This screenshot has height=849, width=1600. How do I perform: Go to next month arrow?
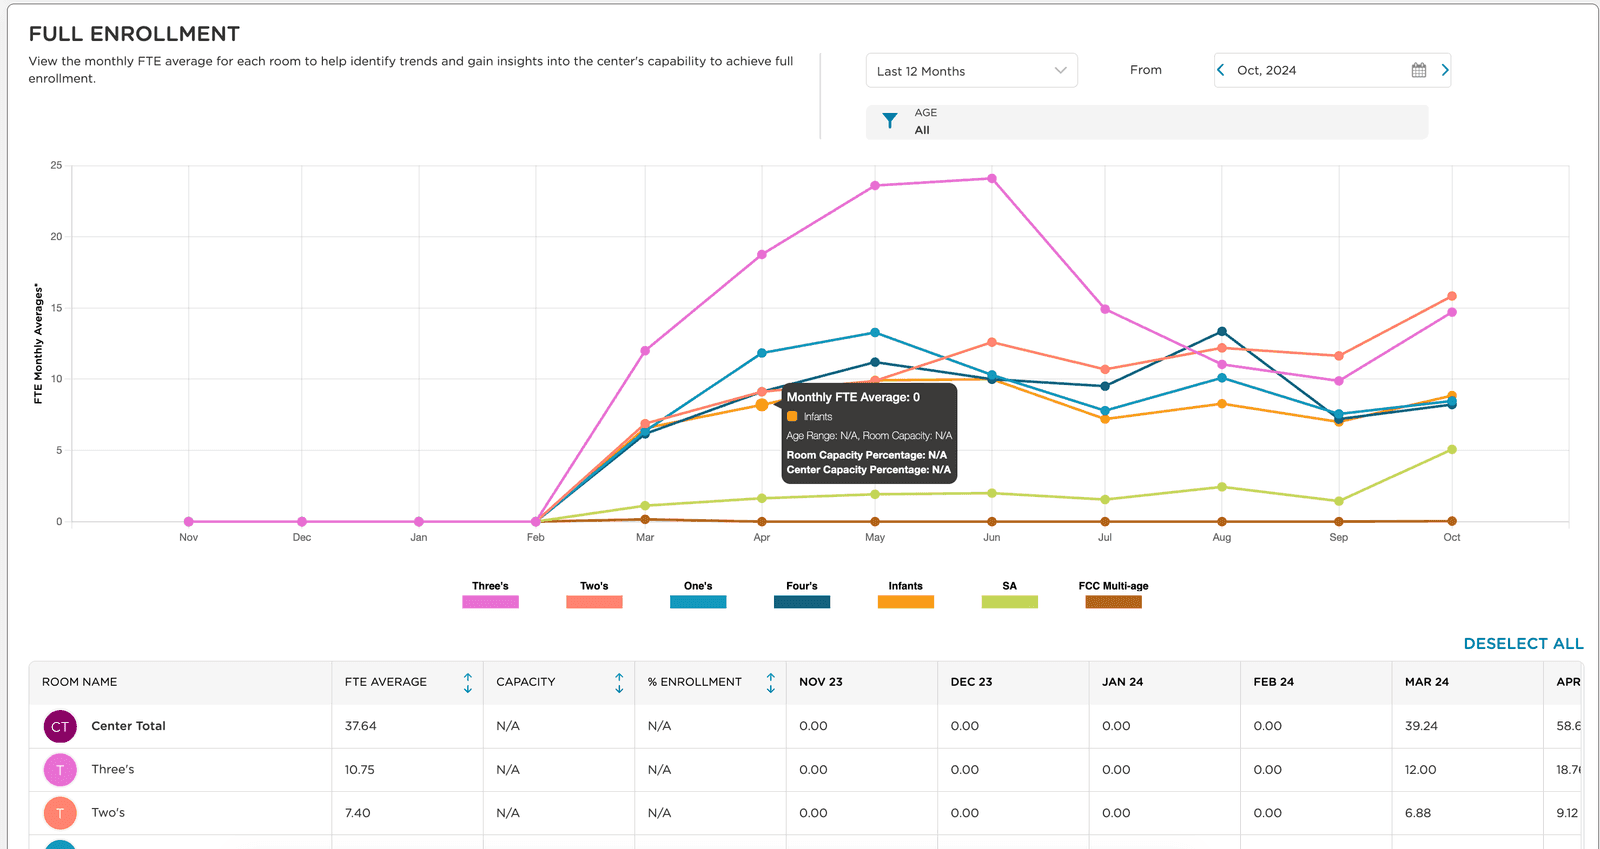[x=1444, y=70]
